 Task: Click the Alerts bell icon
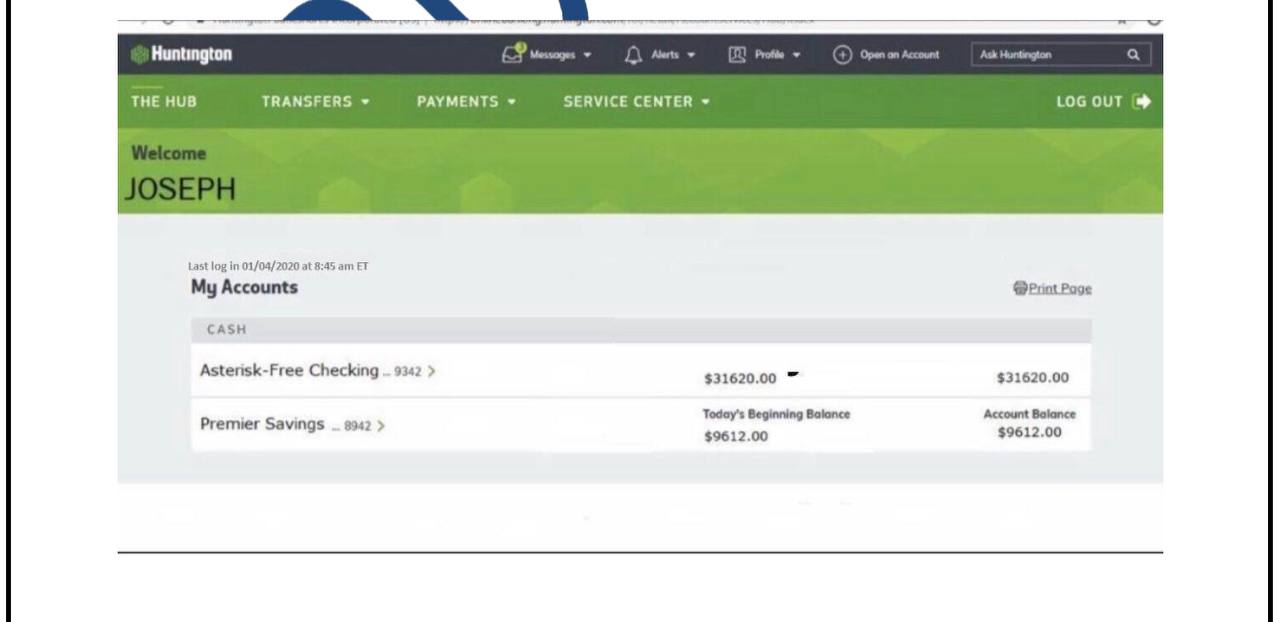(x=631, y=55)
